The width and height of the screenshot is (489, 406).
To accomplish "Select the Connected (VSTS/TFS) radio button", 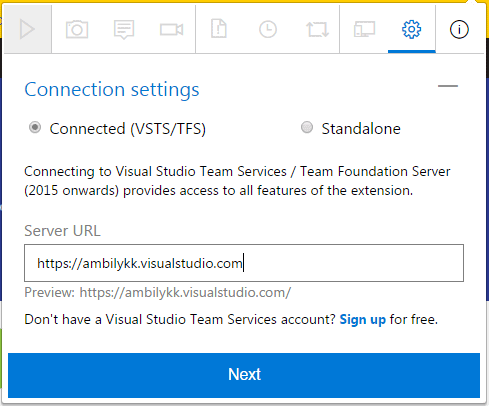I will point(35,127).
